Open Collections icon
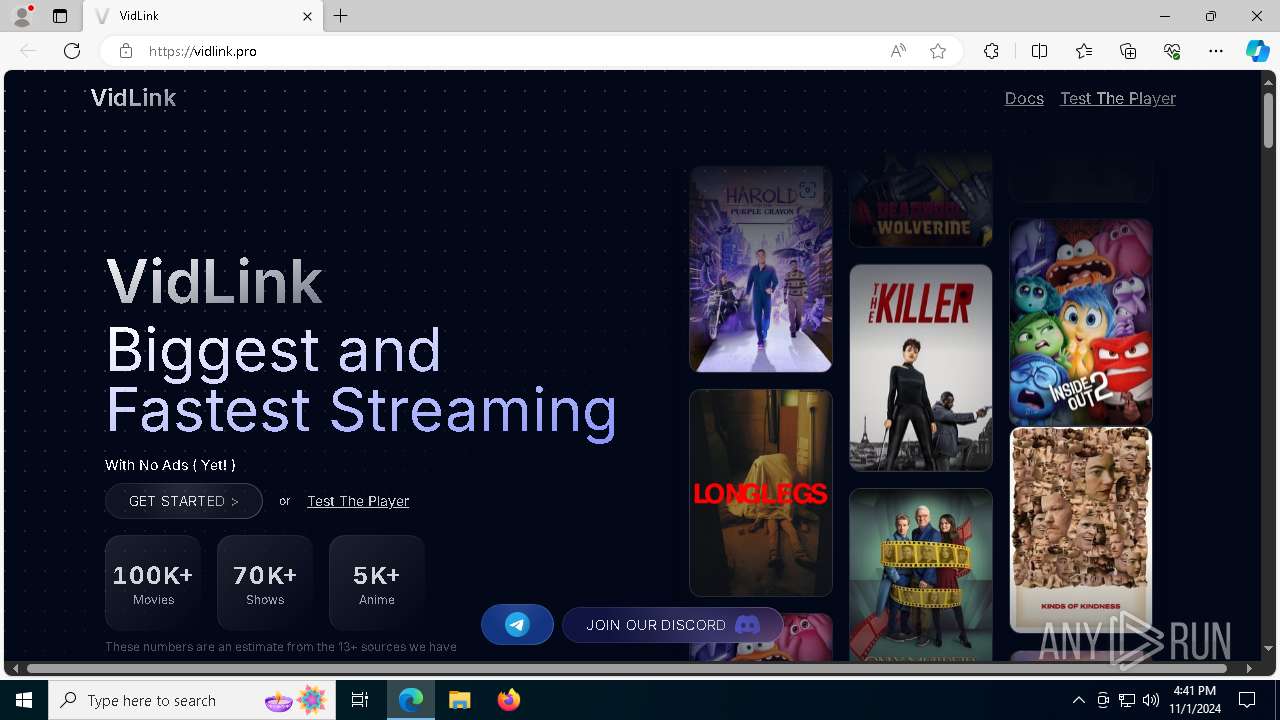1280x720 pixels. 1128,51
